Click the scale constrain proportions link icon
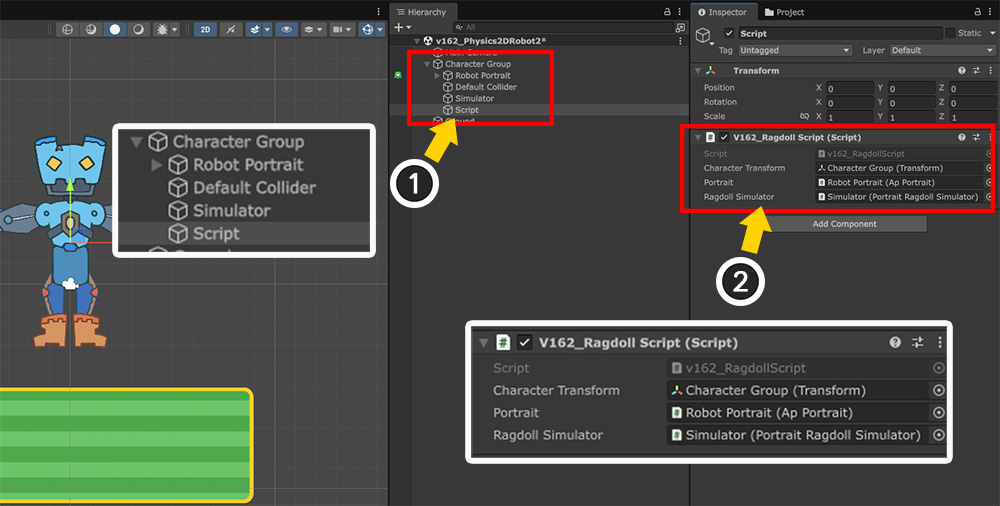This screenshot has width=1000, height=506. pyautogui.click(x=806, y=116)
